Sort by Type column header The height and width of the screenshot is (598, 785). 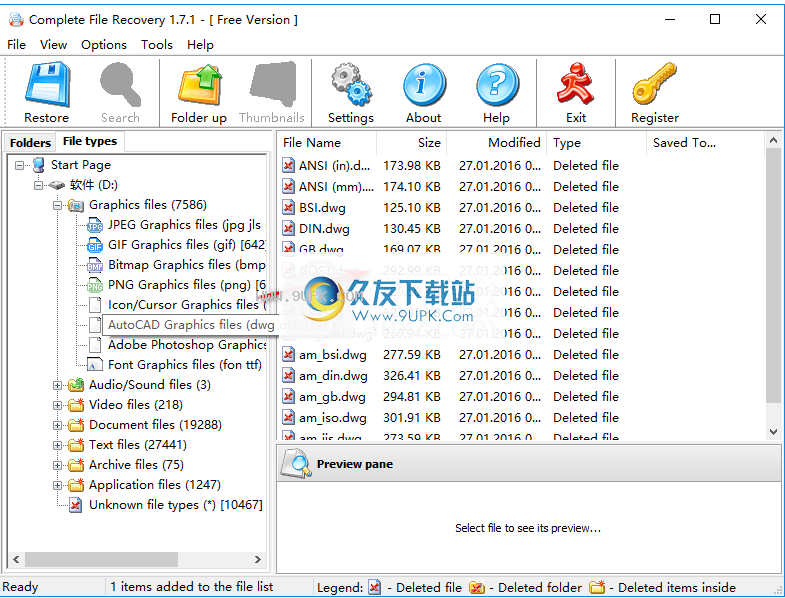tap(597, 143)
